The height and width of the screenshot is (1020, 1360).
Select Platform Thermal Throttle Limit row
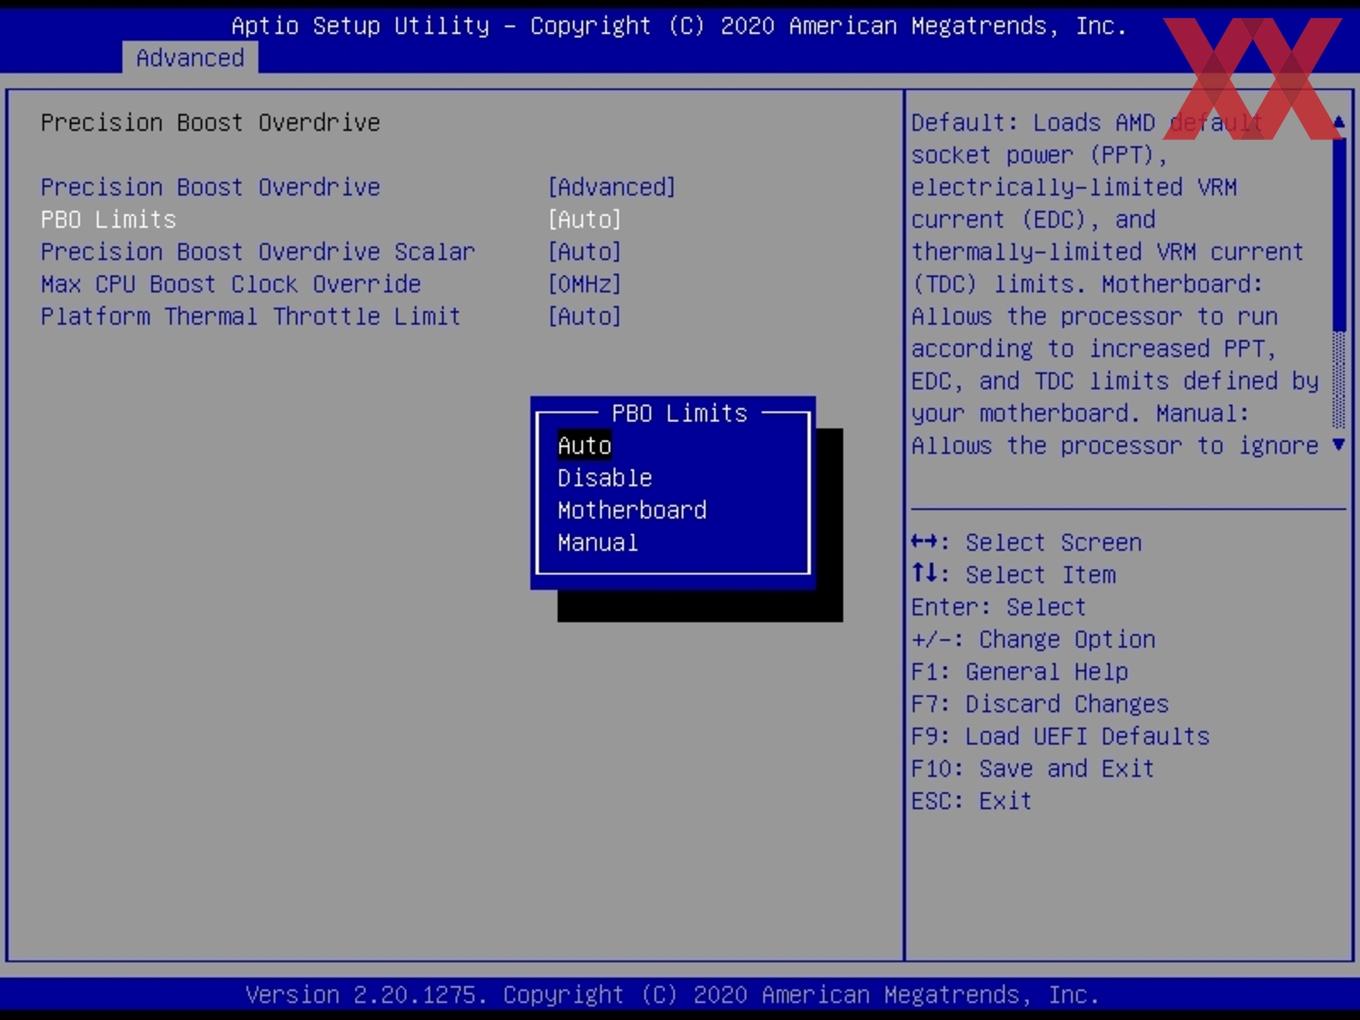(331, 316)
